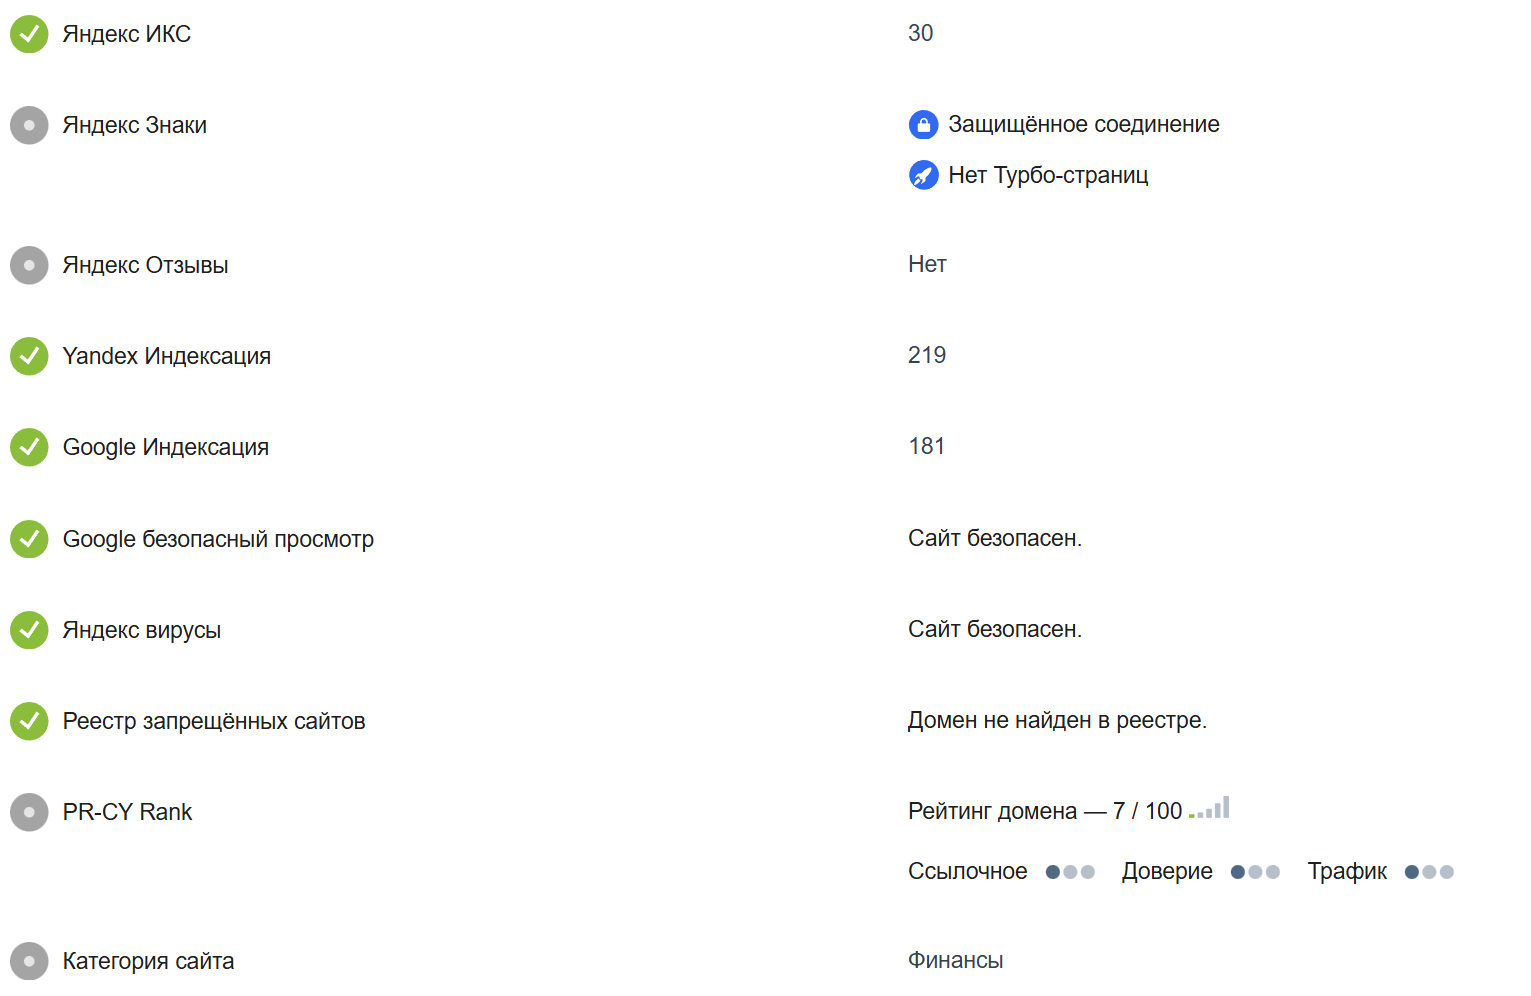Screen dimensions: 1531x996
Task: Click the Google indexation value 181
Action: pyautogui.click(x=927, y=446)
